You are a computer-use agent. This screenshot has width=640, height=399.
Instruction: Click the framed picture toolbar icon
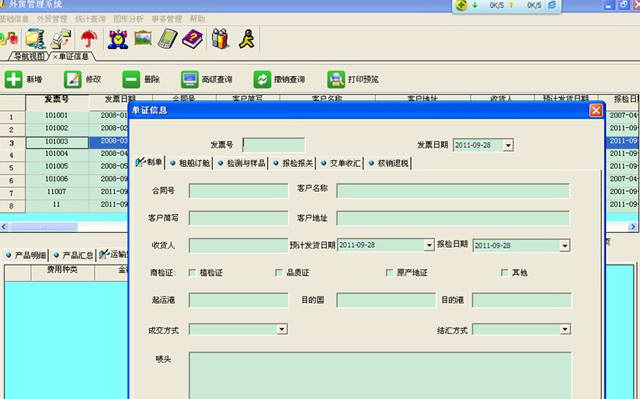[143, 38]
